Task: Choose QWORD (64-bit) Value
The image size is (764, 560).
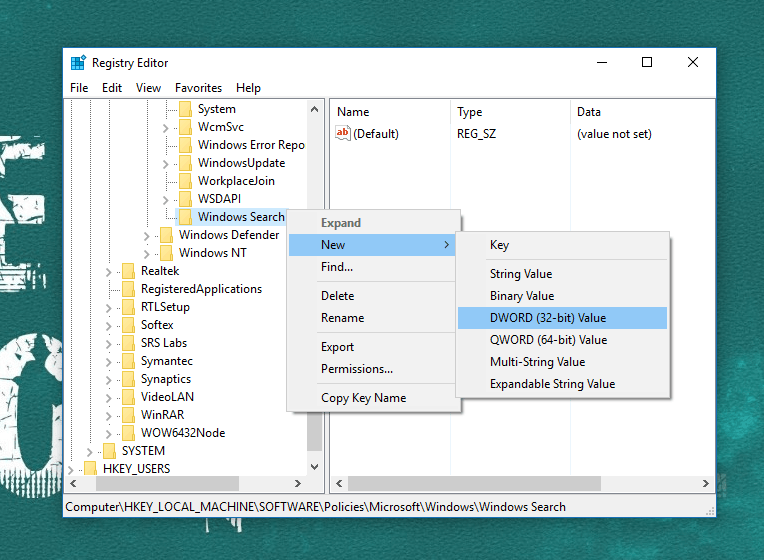Action: point(562,340)
